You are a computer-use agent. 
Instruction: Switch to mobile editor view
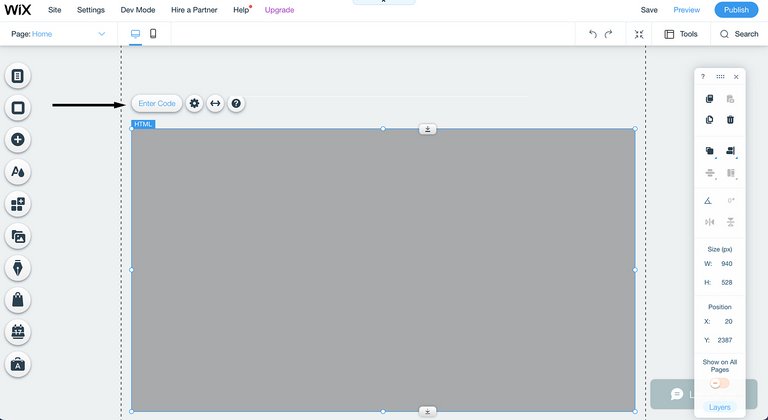153,33
